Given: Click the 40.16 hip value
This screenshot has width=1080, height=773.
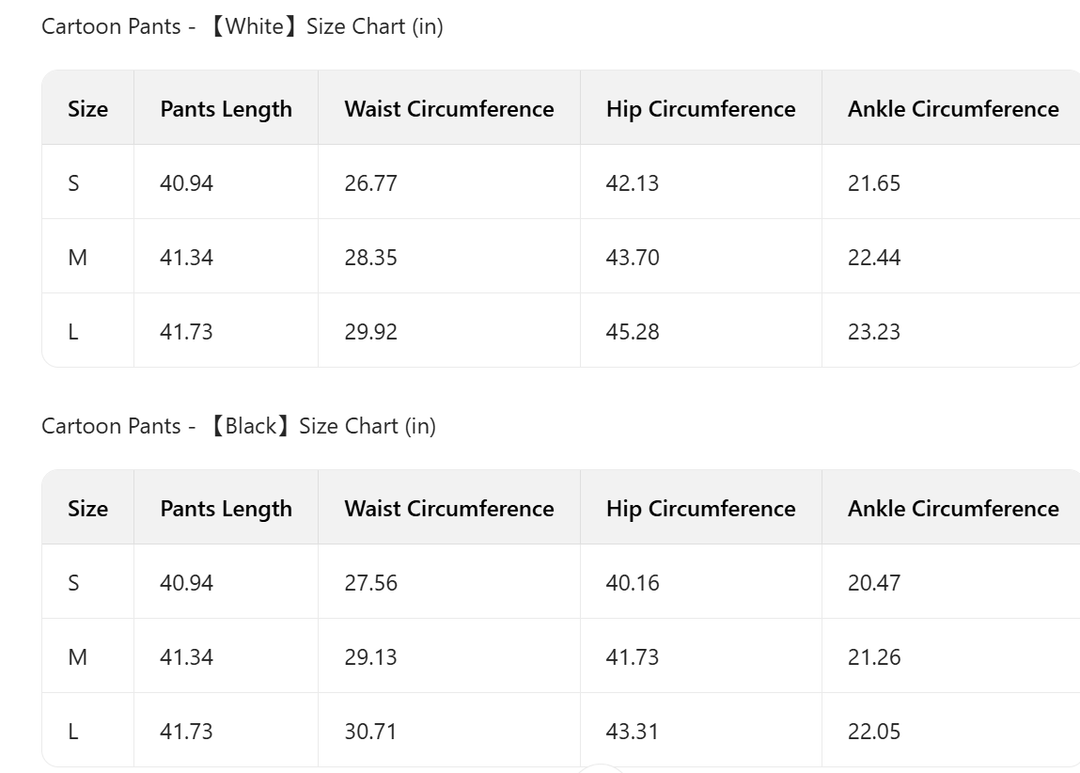Looking at the screenshot, I should click(632, 583).
